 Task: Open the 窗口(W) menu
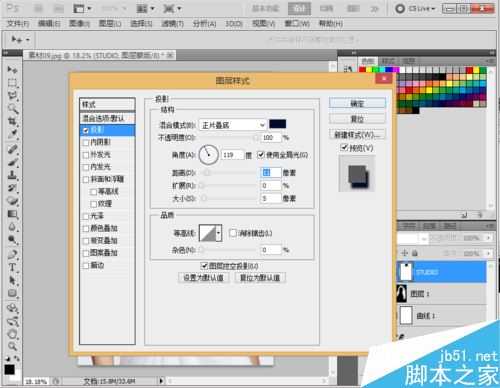pyautogui.click(x=296, y=23)
